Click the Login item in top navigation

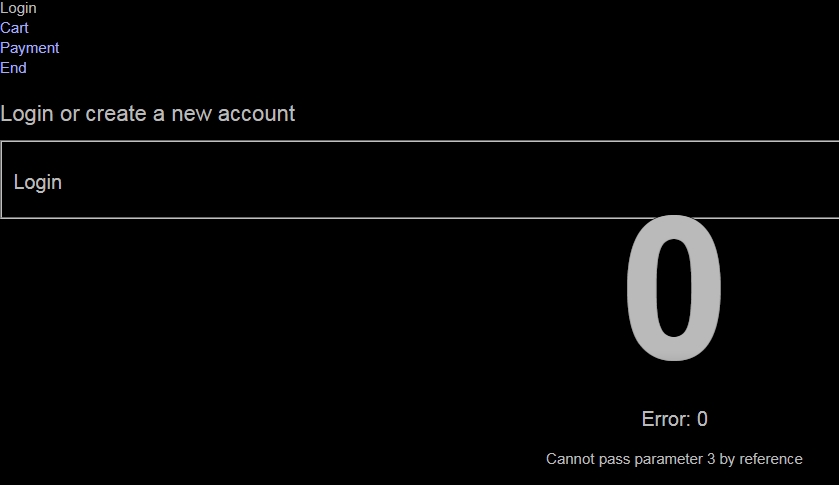click(18, 8)
